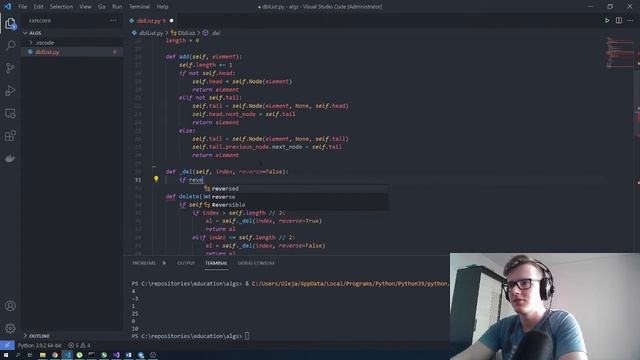Choose 'reversed' autocomplete suggestion
The height and width of the screenshot is (360, 640).
pyautogui.click(x=296, y=189)
